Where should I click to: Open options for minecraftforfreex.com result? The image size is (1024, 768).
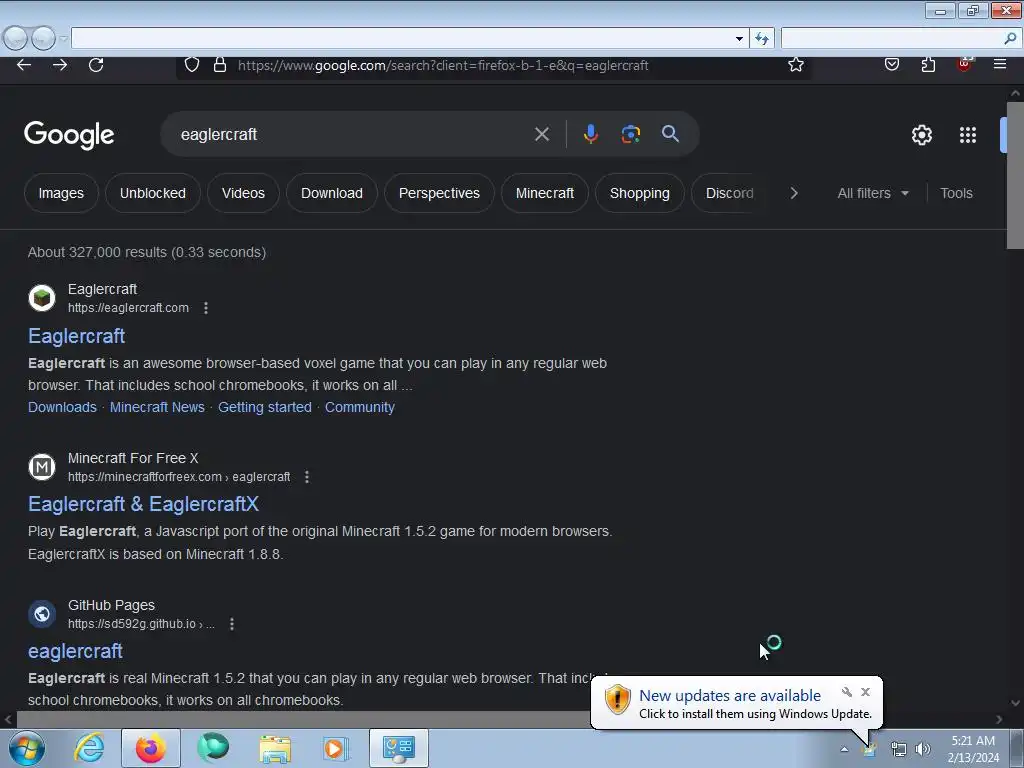click(x=307, y=477)
